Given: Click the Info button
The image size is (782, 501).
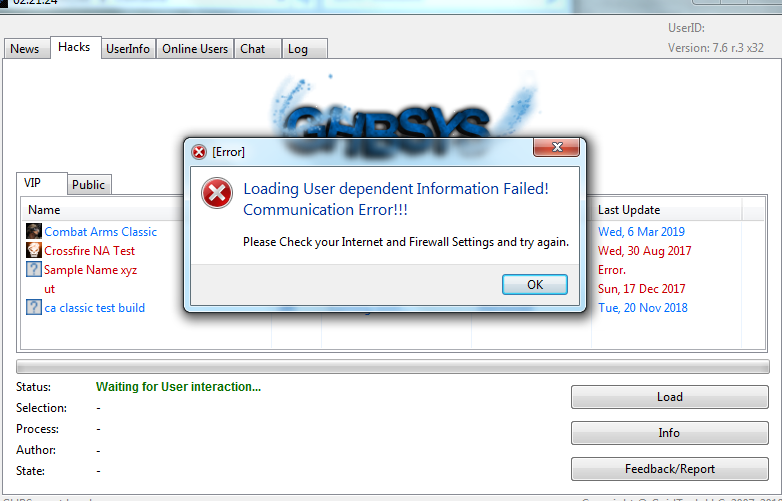Looking at the screenshot, I should coord(670,433).
